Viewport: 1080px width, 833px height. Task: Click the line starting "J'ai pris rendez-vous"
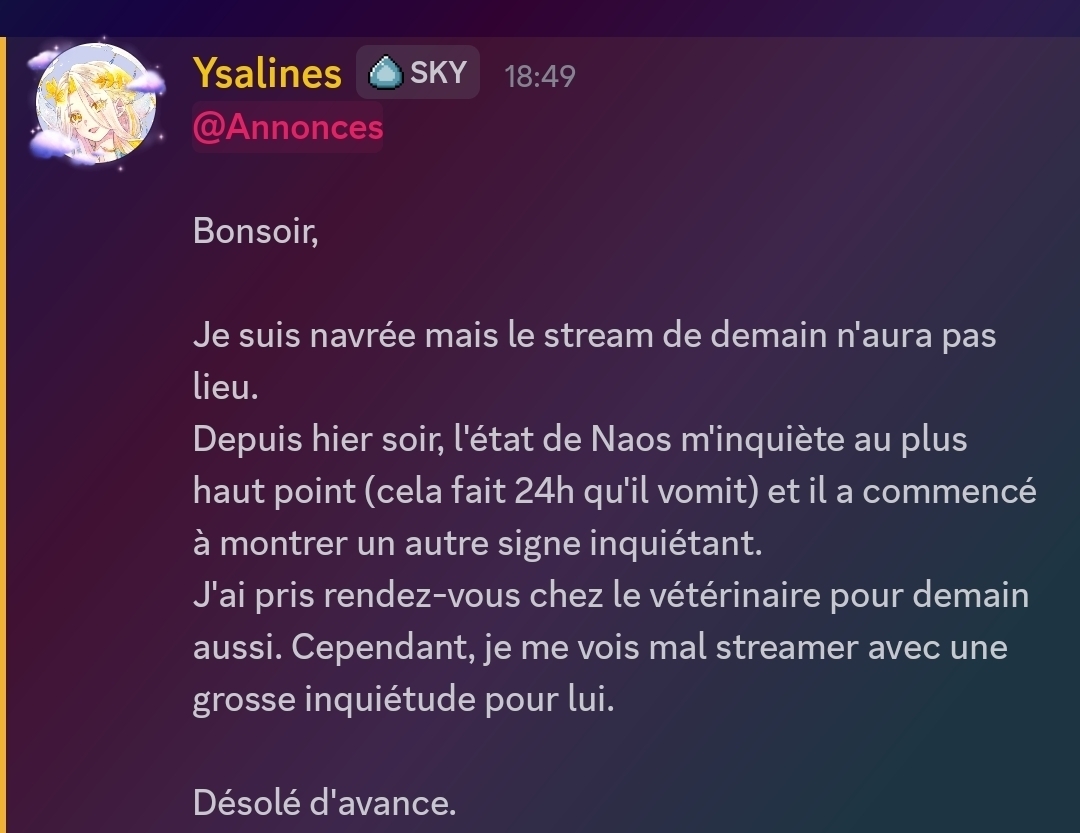pos(610,595)
